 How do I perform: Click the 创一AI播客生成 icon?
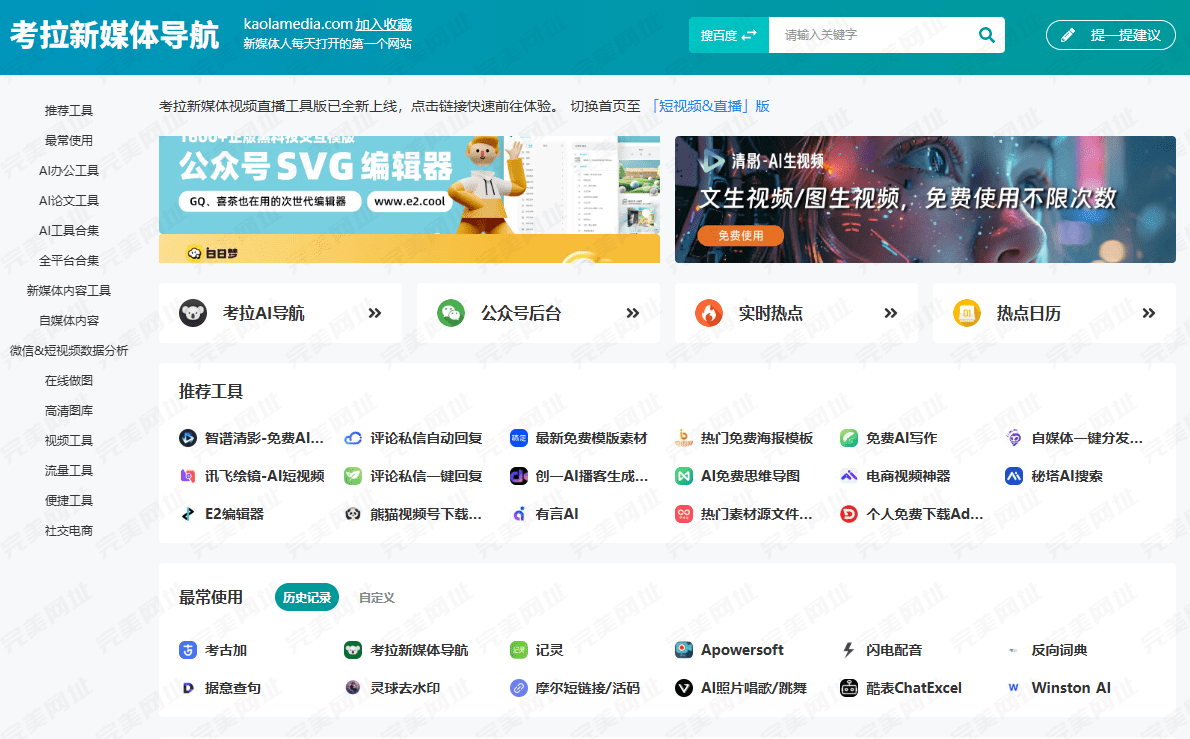pos(518,476)
